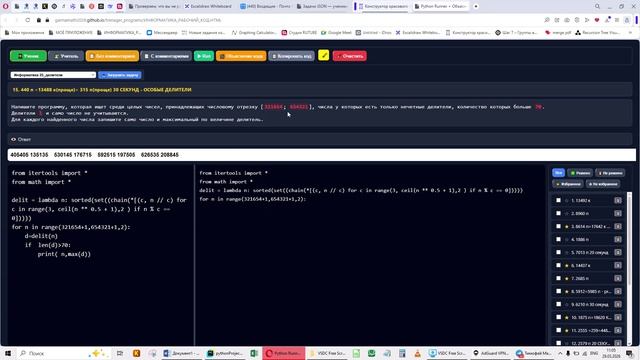Open task 10 in the task list
Viewport: 640px width, 360px height.
[591, 317]
